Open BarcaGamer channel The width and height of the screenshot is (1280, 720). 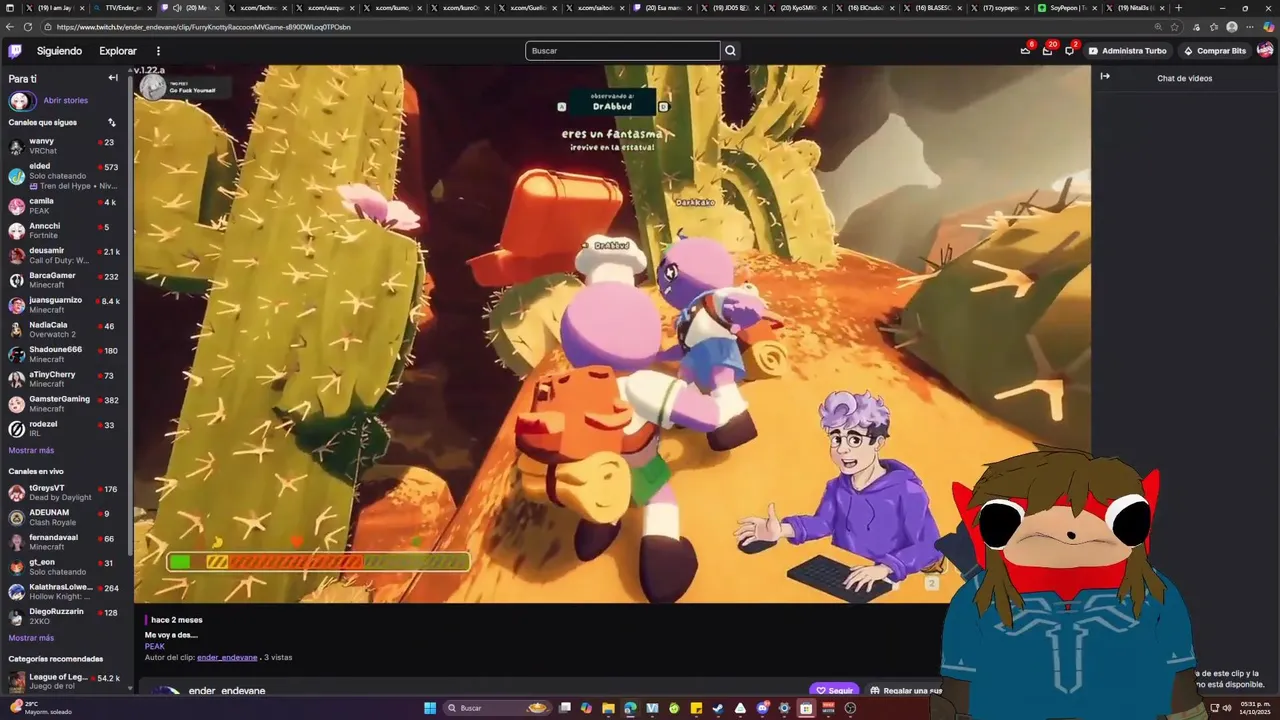(x=65, y=280)
